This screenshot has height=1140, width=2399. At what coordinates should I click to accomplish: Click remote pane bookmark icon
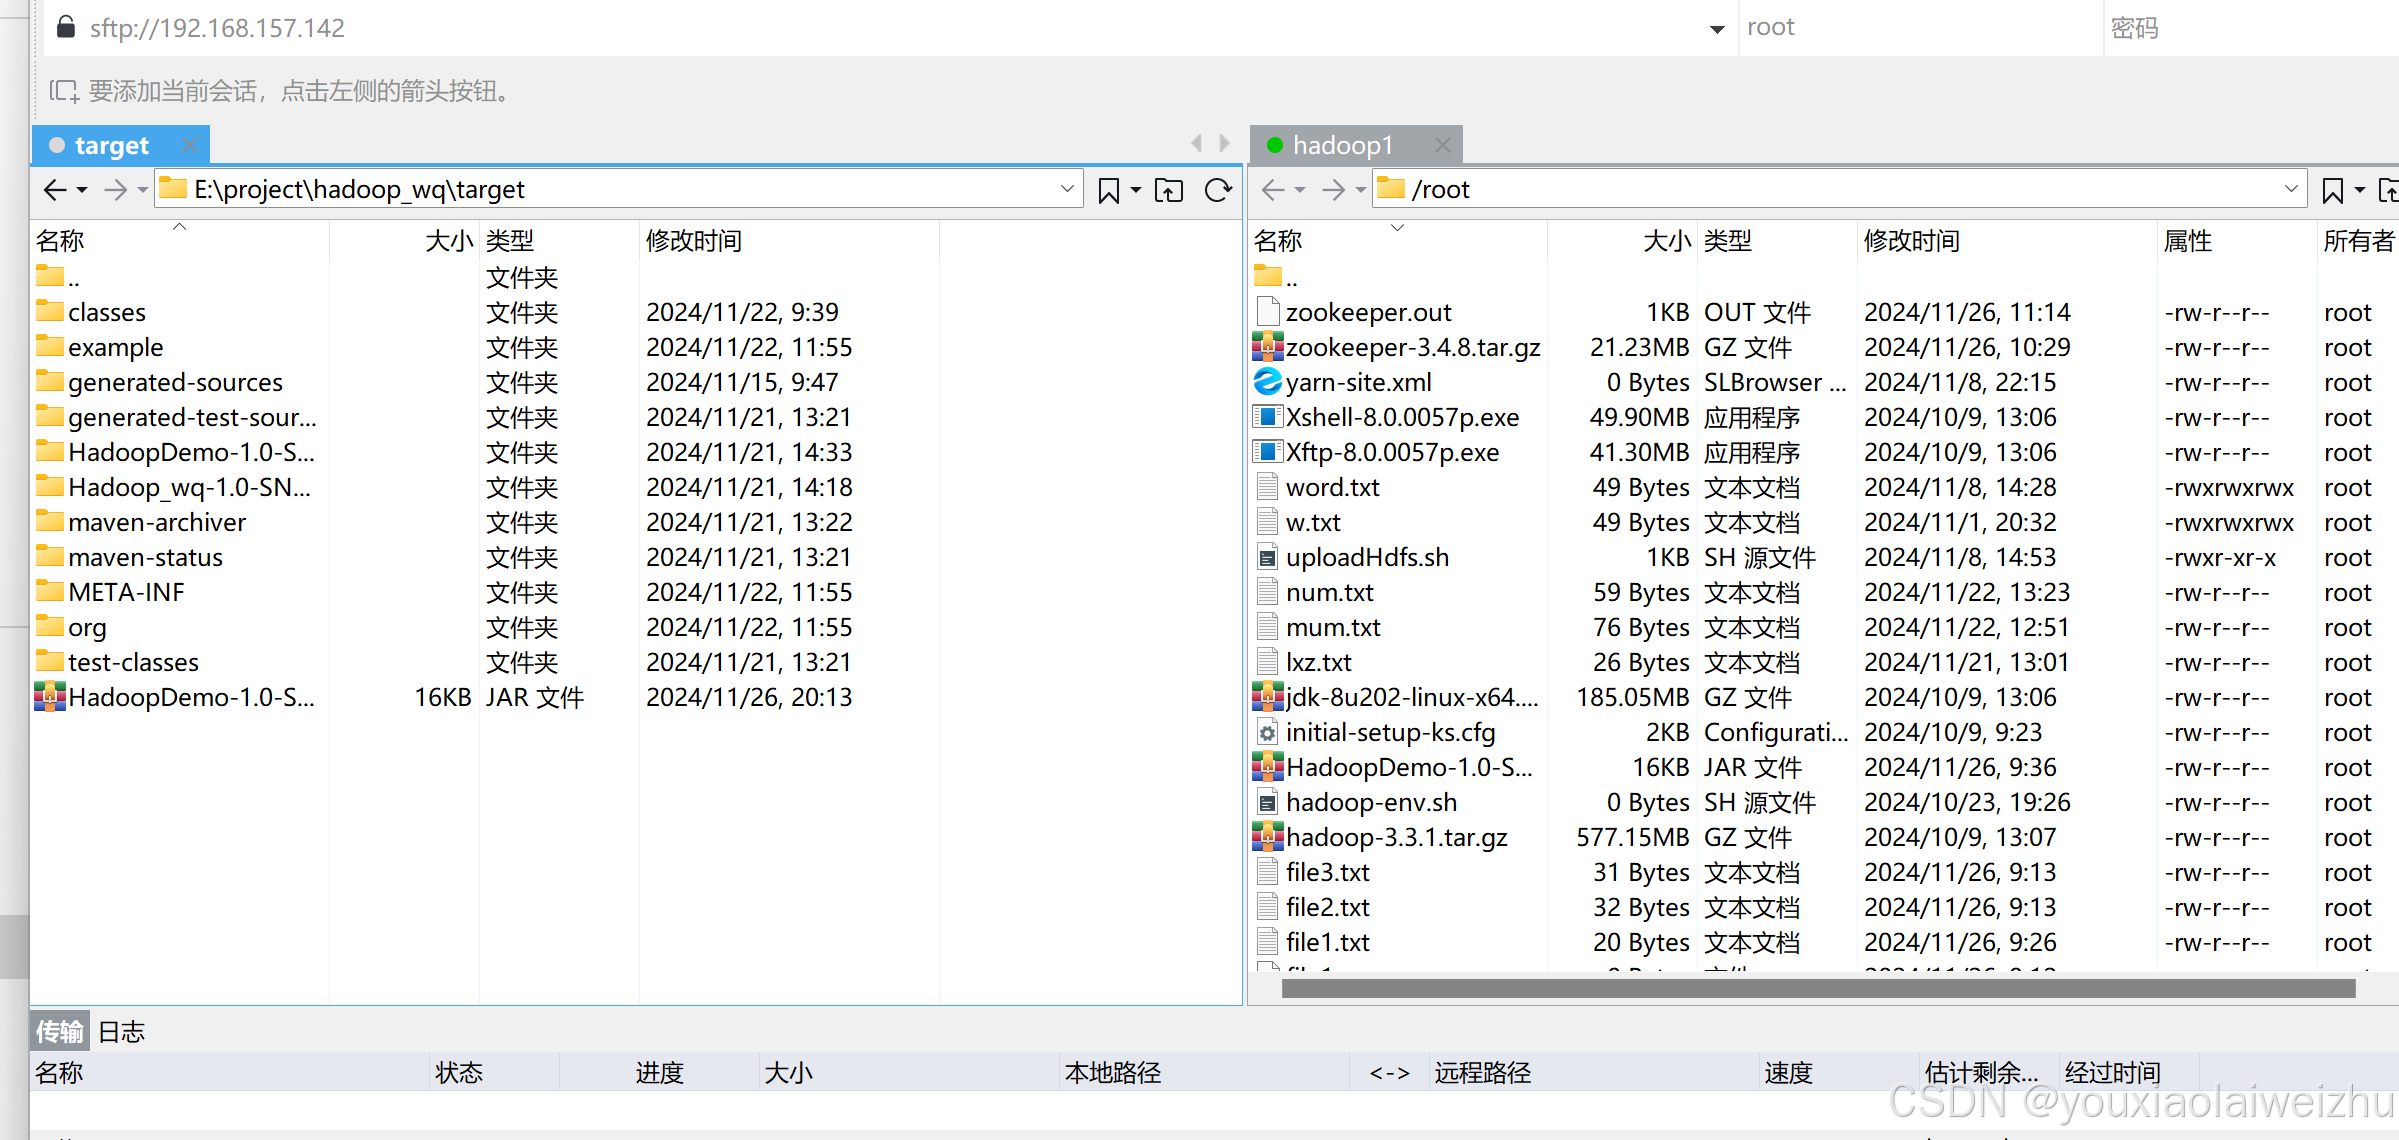coord(2332,190)
